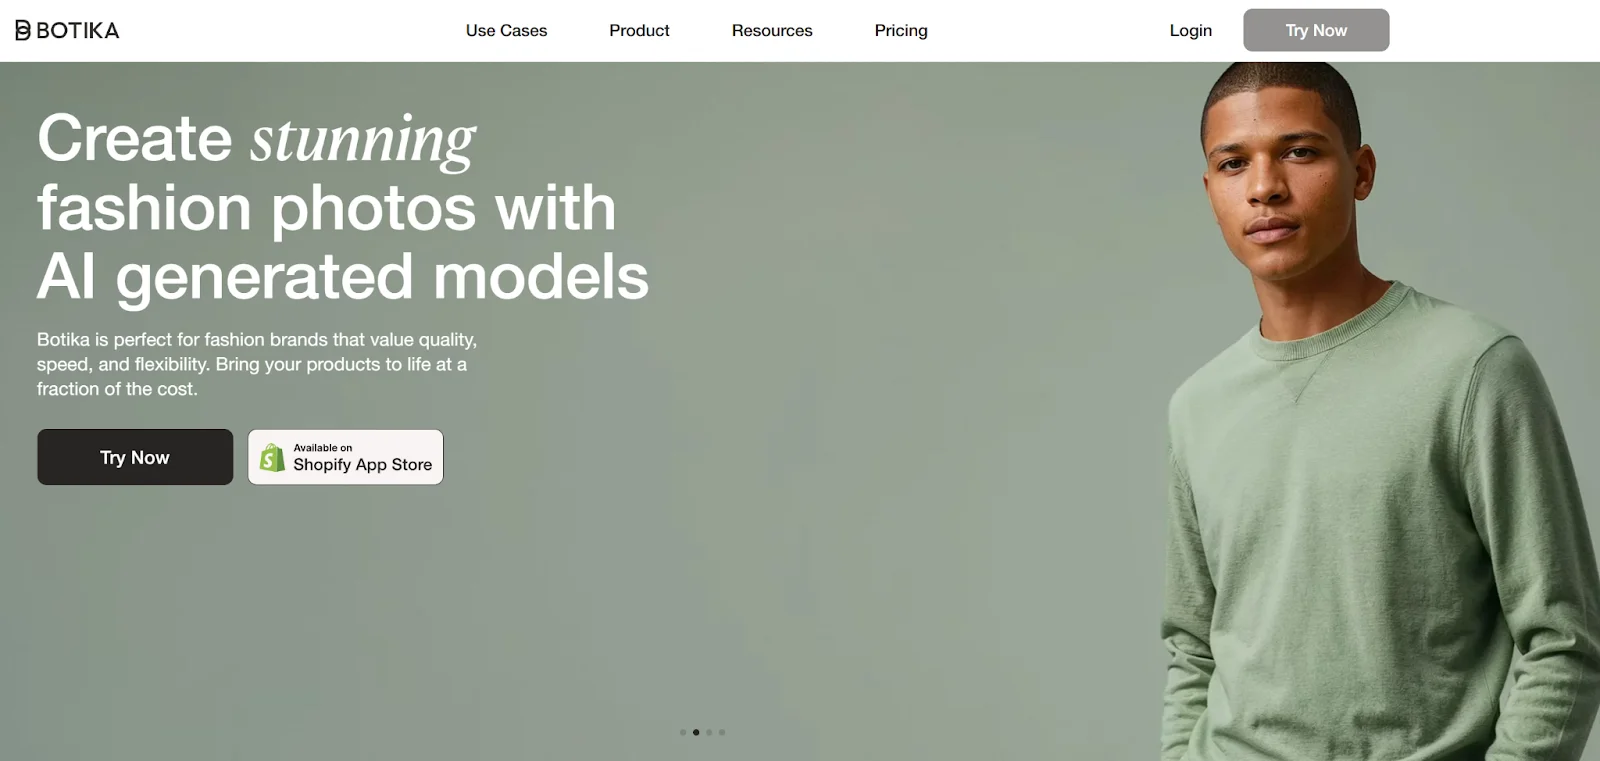Jump to the fourth carousel slide dot
1600x761 pixels.
pos(722,732)
